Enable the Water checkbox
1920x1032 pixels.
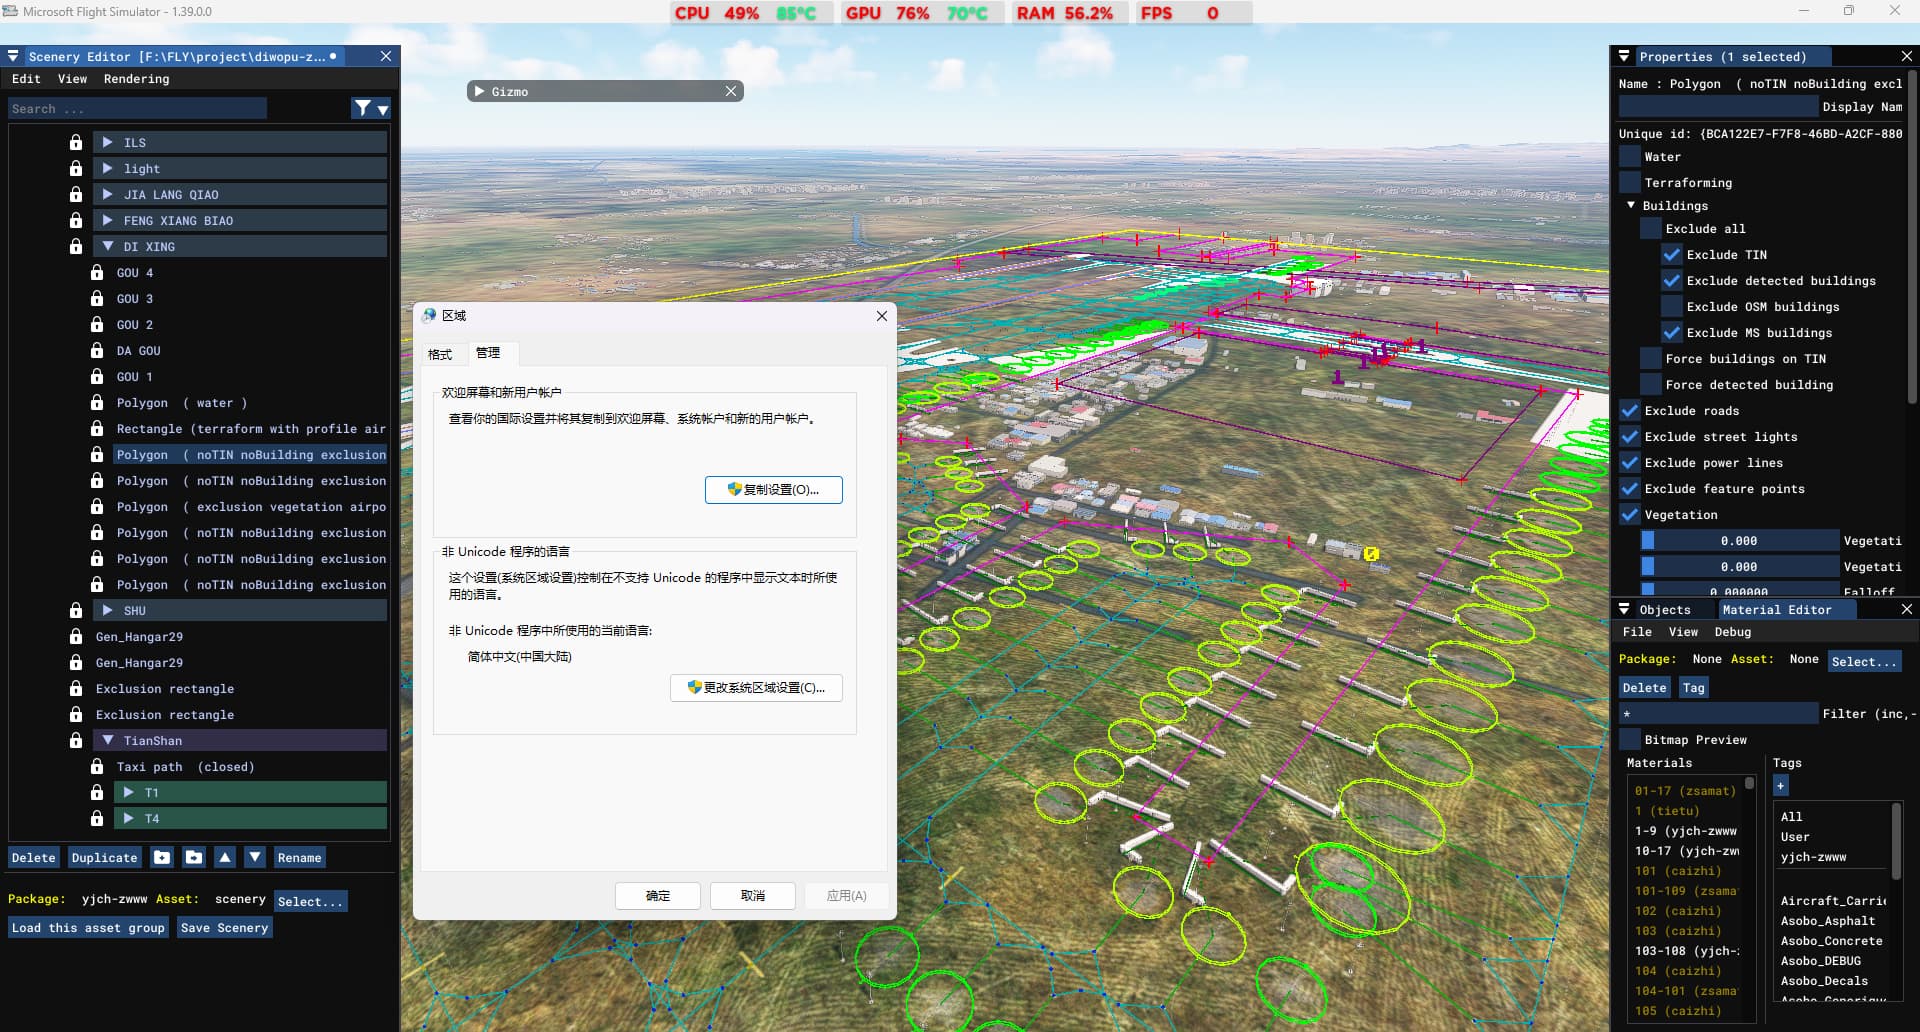1630,157
